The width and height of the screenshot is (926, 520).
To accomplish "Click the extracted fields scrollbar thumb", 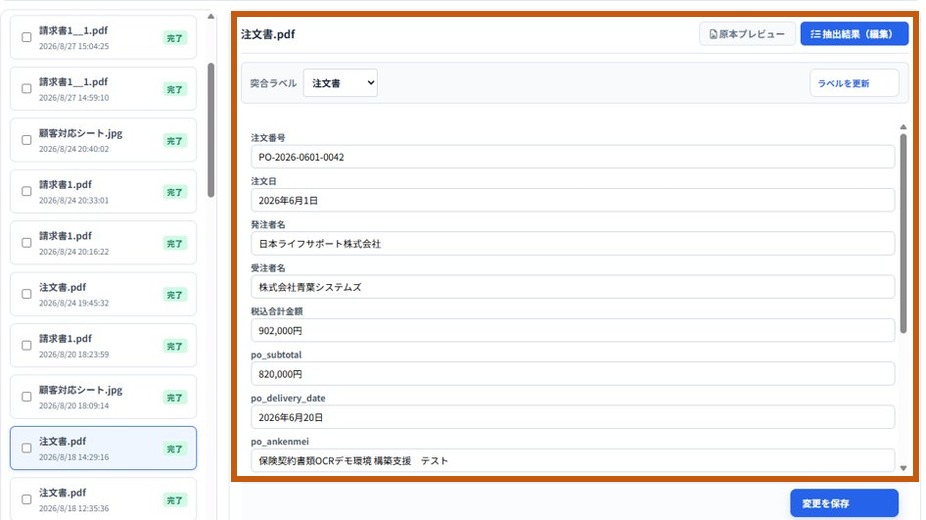I will [x=903, y=234].
